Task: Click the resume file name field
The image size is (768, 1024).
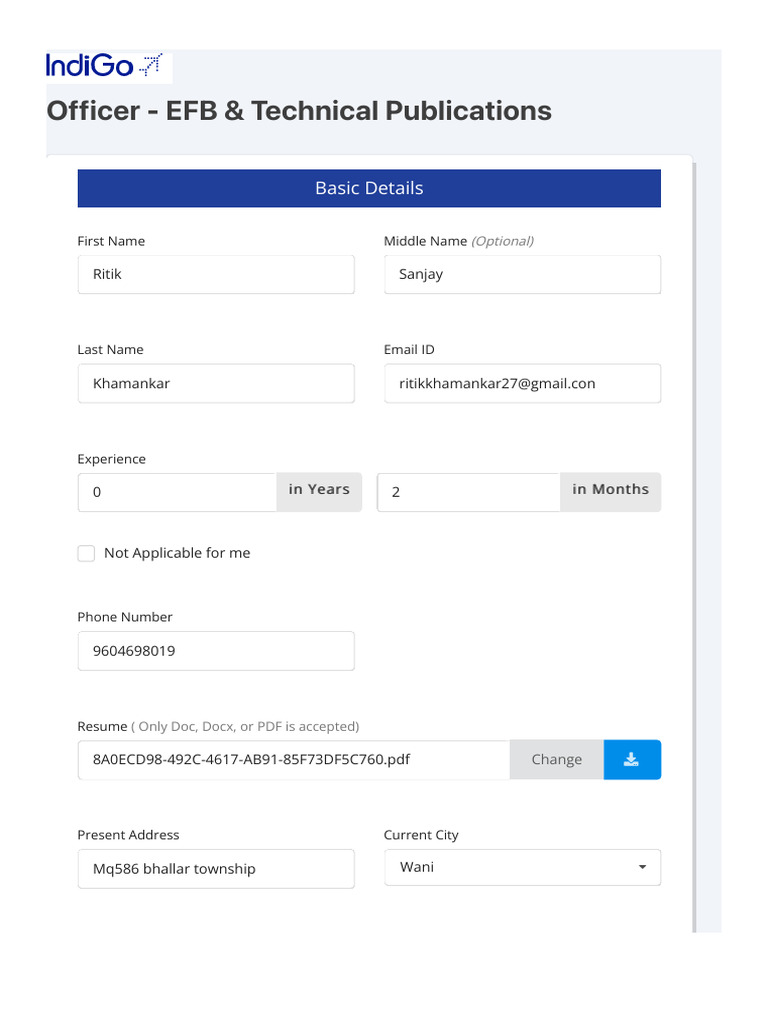Action: [x=294, y=760]
